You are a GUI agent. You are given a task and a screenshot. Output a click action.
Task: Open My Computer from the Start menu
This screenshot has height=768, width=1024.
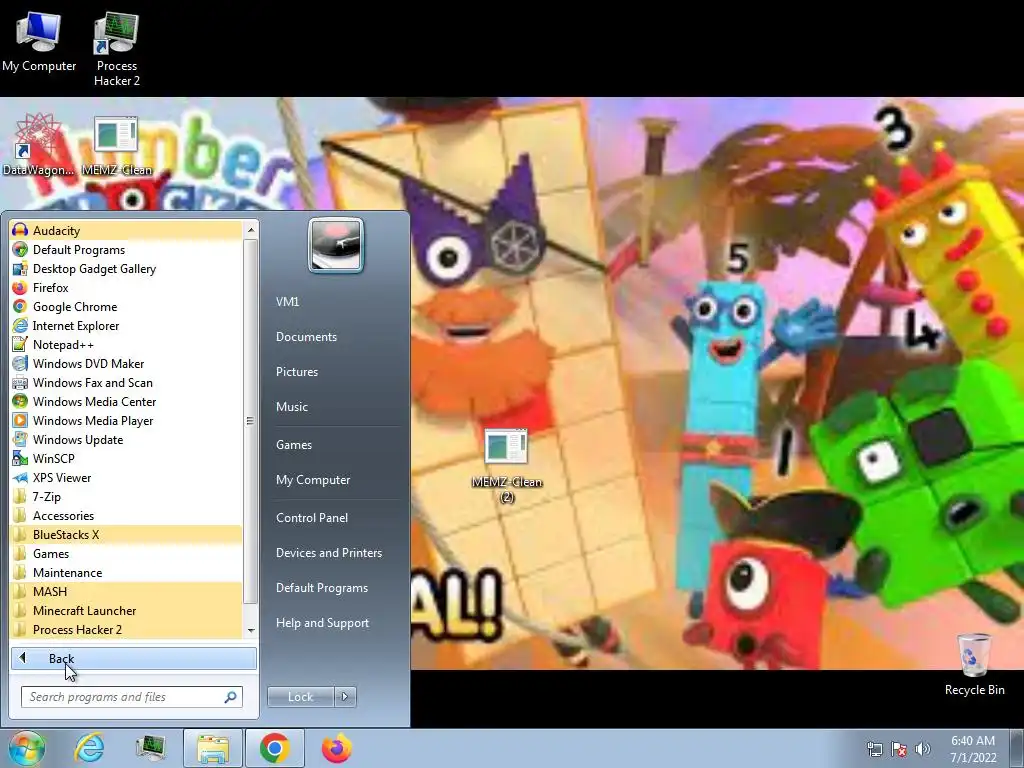click(313, 479)
